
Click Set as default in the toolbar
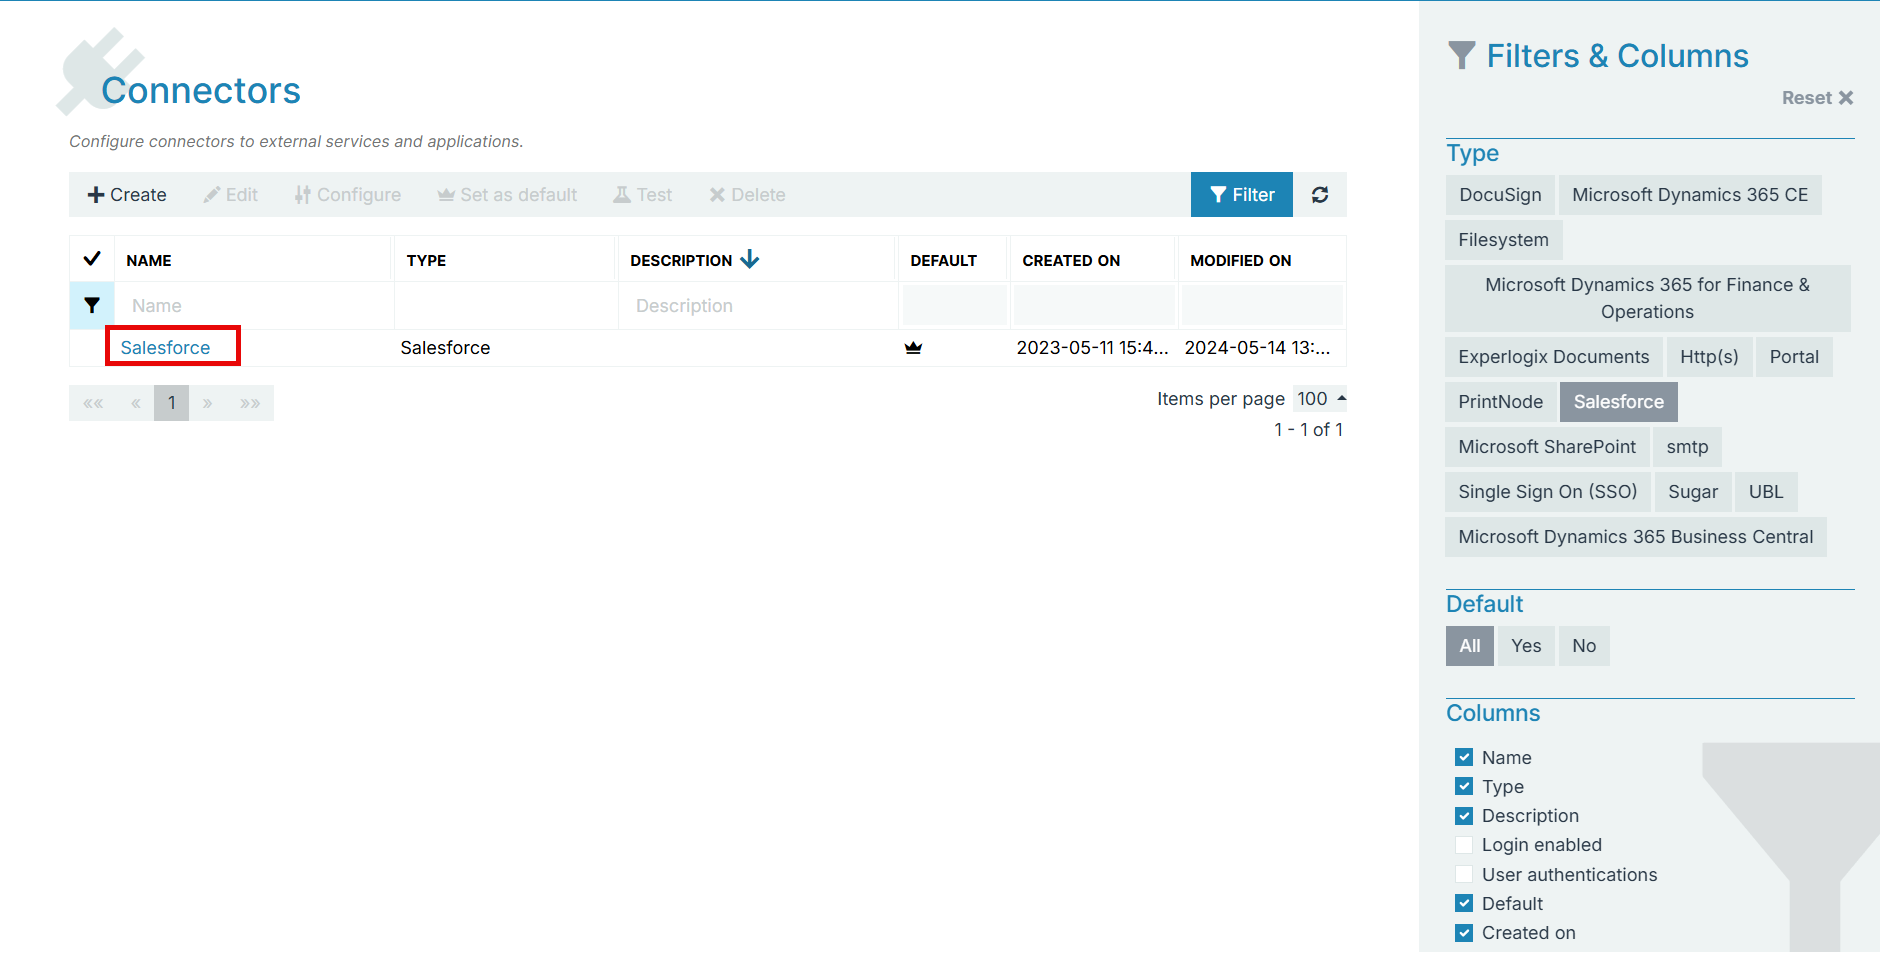click(507, 195)
